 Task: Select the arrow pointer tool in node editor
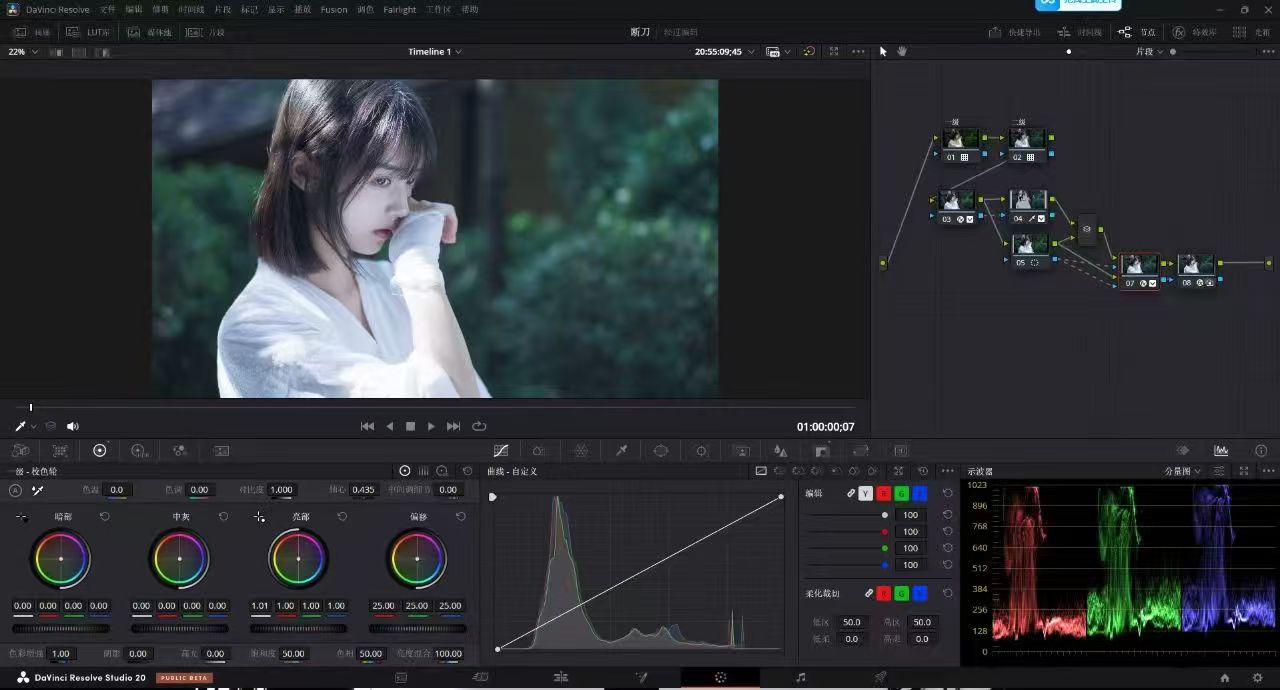pos(883,51)
